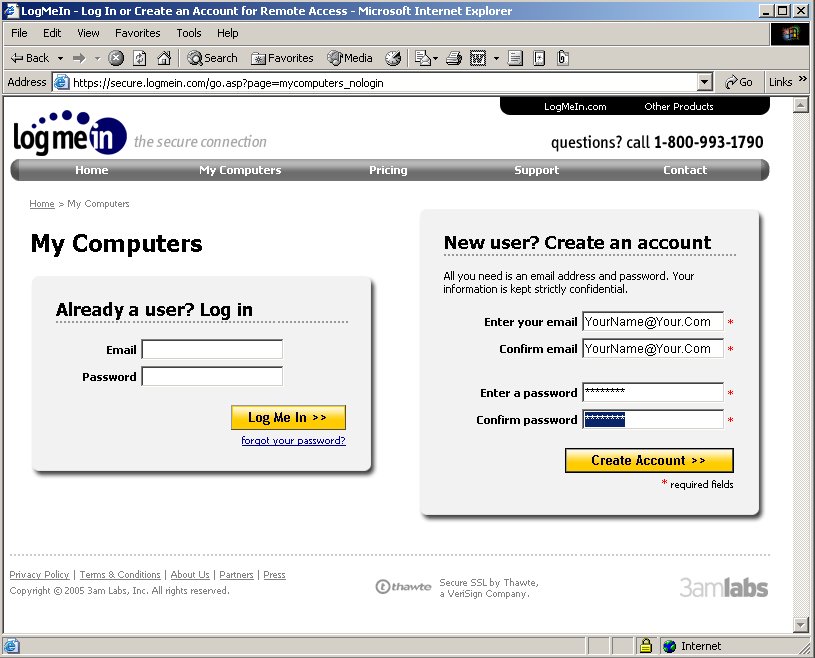
Task: Open the Media toolbar button
Action: pyautogui.click(x=350, y=58)
